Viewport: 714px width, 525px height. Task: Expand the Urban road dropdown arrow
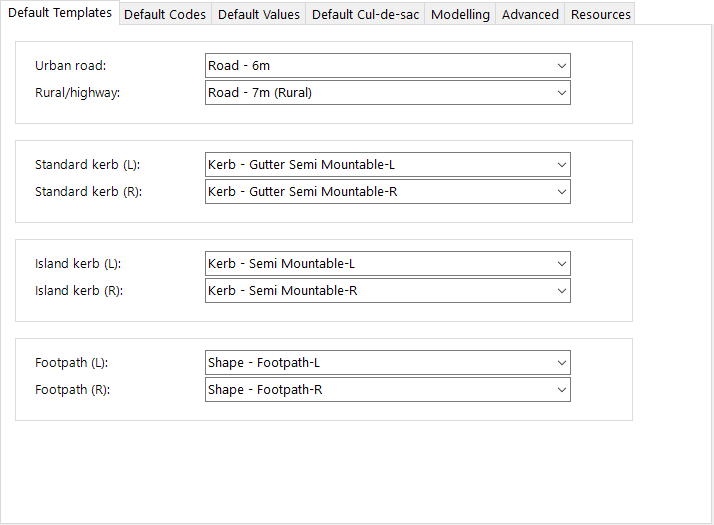tap(561, 66)
